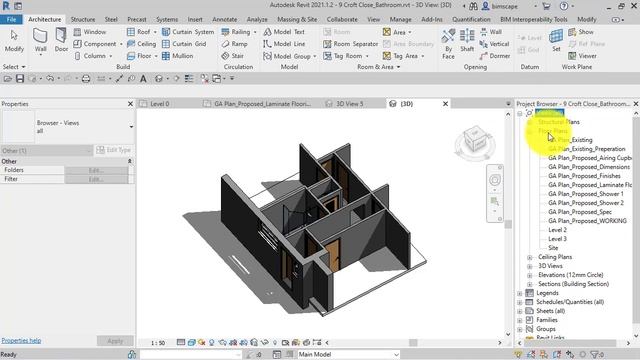Select Site floor plan in browser
Viewport: 640px width, 360px height.
(x=553, y=248)
